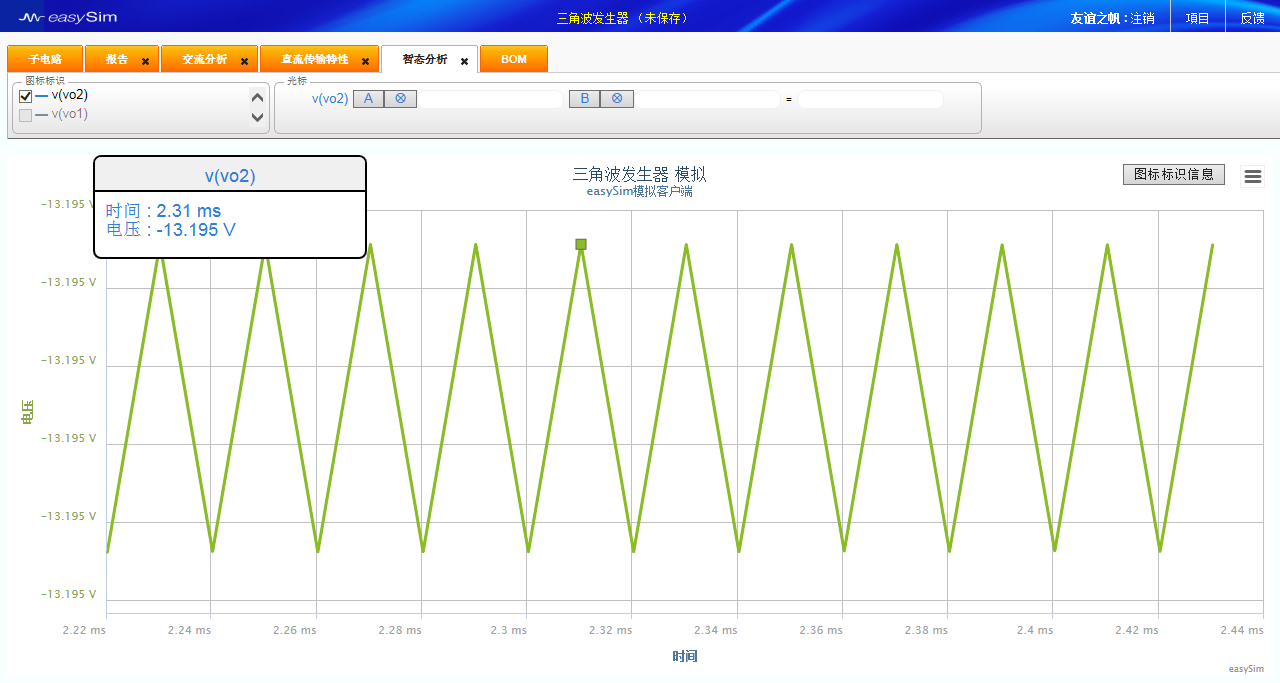This screenshot has height=683, width=1280.
Task: Click the easySim模拟客户端 subtitle
Action: (x=639, y=191)
